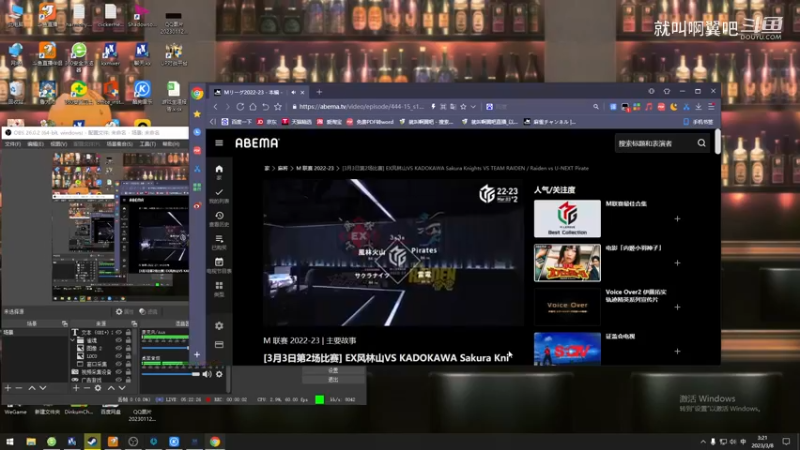This screenshot has height=450, width=800.
Task: Open M League Best Collection thumbnail
Action: (567, 218)
